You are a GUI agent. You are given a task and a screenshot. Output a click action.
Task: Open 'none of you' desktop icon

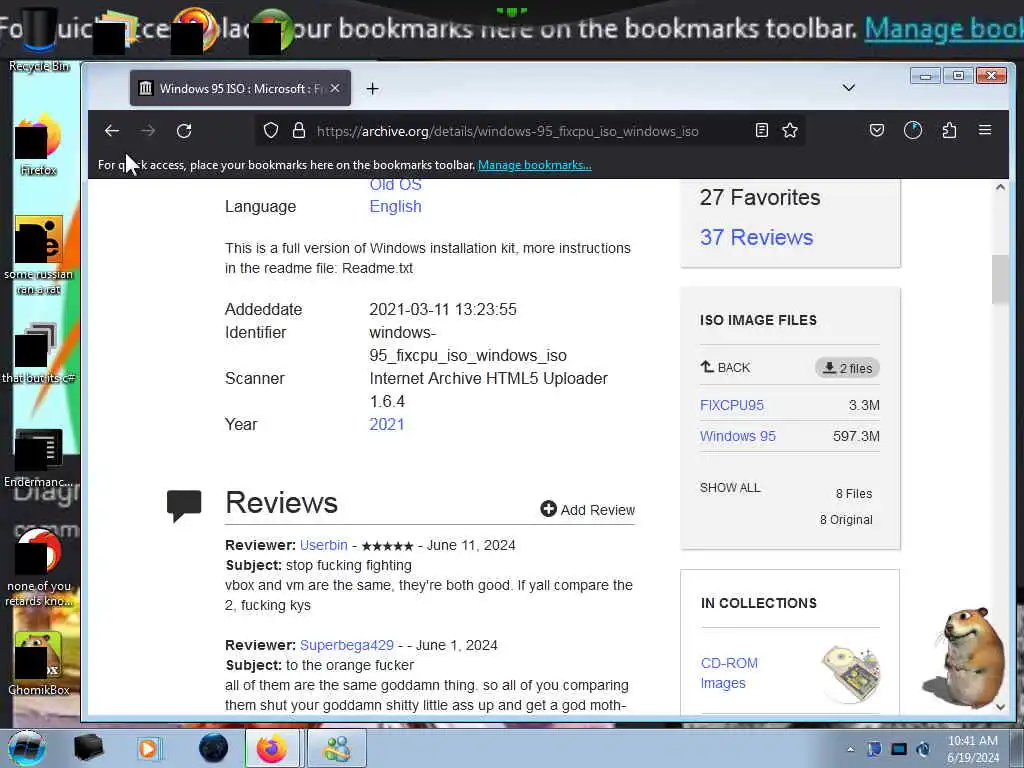[x=38, y=567]
